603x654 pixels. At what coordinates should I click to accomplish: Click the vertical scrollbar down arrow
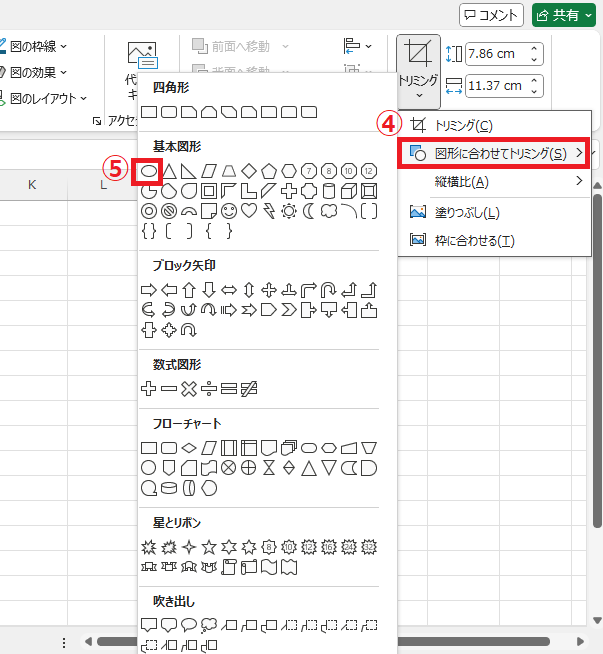pyautogui.click(x=597, y=620)
